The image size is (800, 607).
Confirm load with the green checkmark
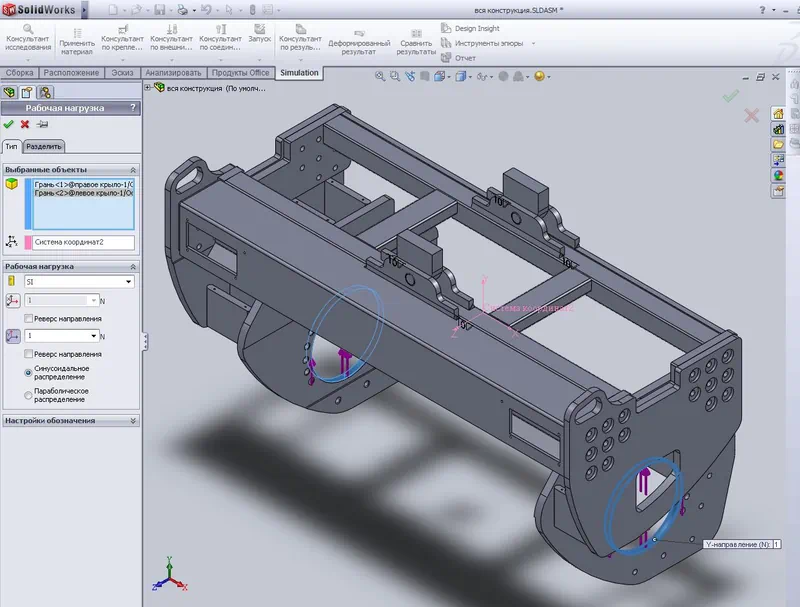coord(10,122)
